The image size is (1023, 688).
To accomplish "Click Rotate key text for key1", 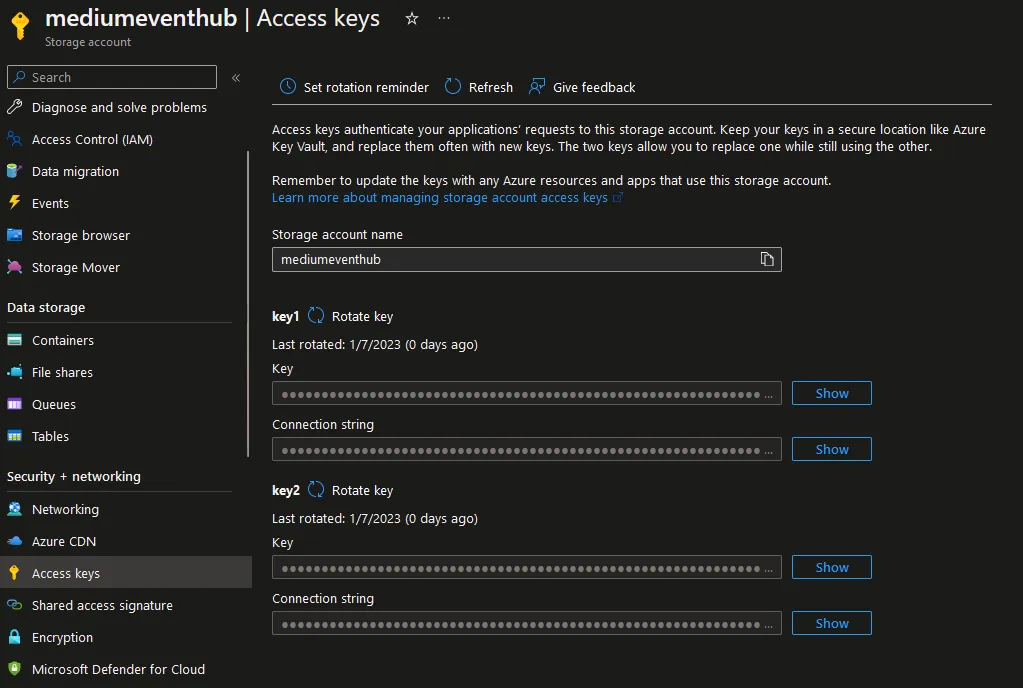I will point(362,316).
